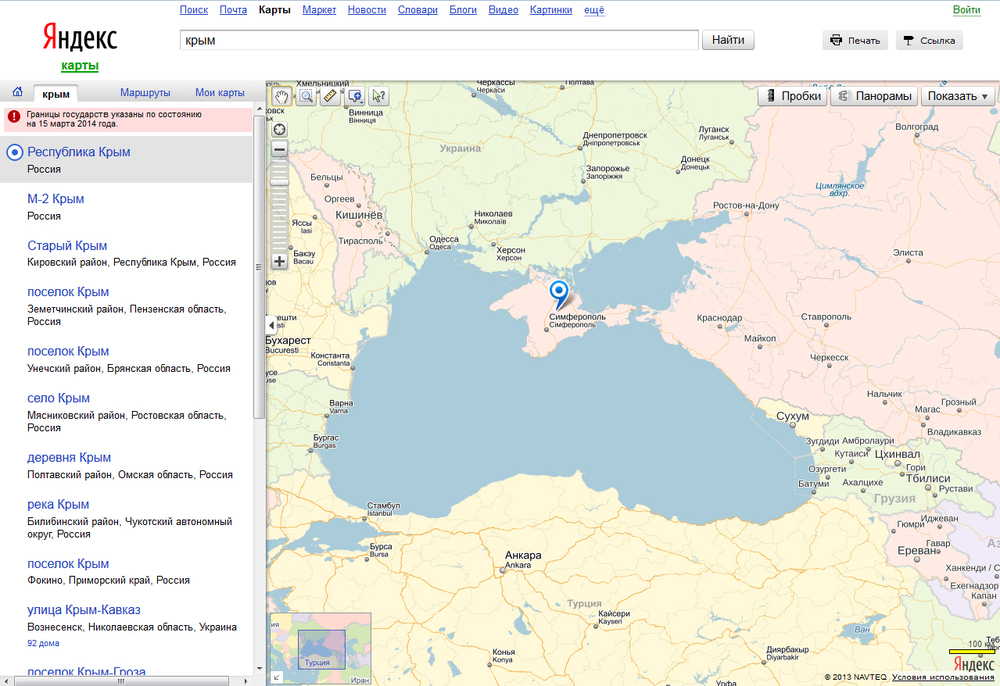This screenshot has width=1000, height=686.
Task: Open the Старый Крым result
Action: click(x=67, y=245)
